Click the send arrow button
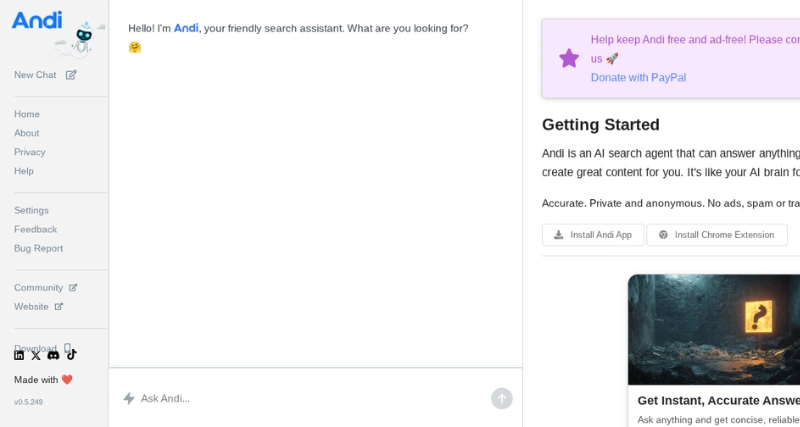This screenshot has height=427, width=800. [502, 398]
